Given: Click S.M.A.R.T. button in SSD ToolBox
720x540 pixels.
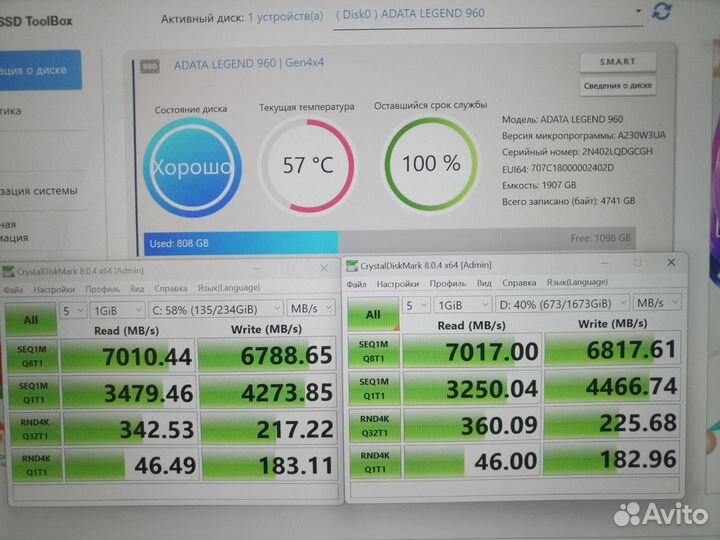Looking at the screenshot, I should coord(618,62).
